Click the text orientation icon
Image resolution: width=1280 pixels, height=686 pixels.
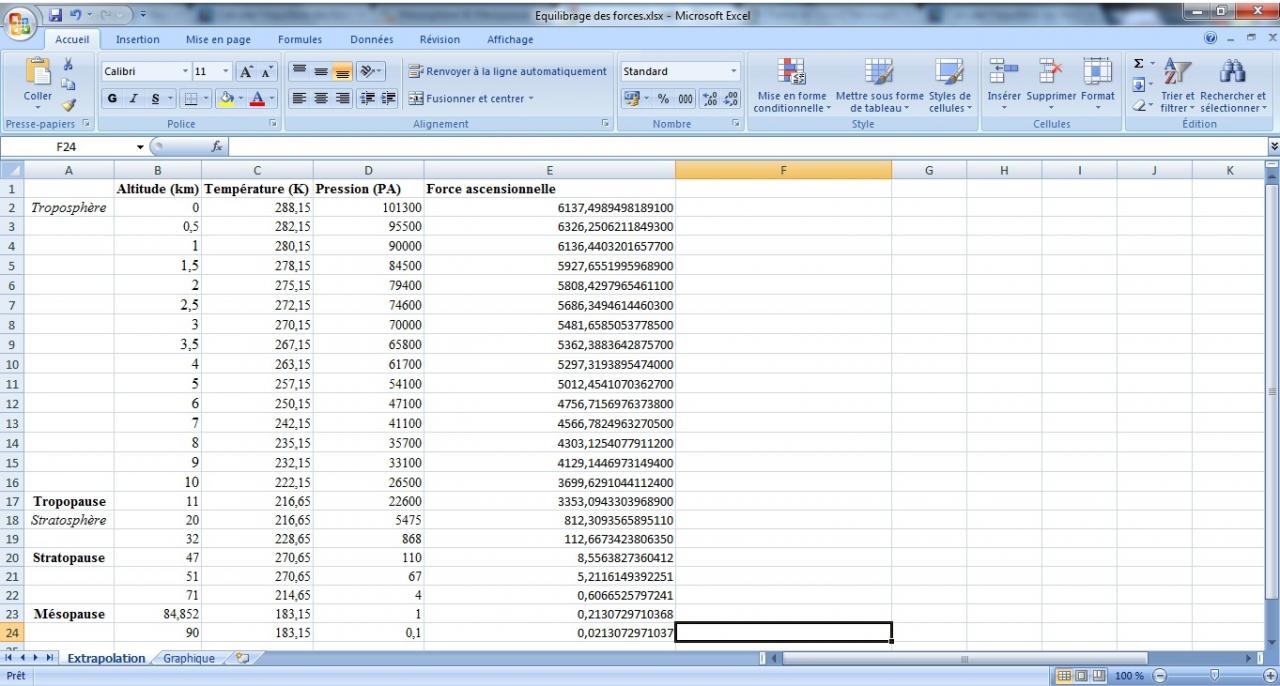tap(367, 72)
